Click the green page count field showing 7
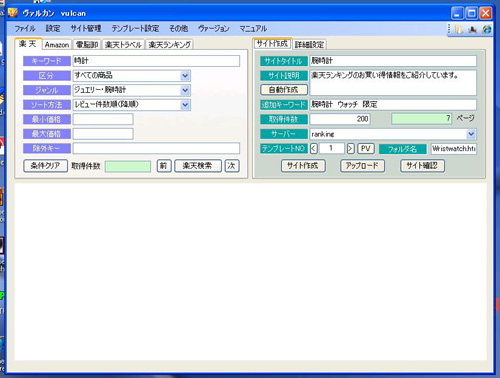The width and height of the screenshot is (500, 378). coord(422,119)
